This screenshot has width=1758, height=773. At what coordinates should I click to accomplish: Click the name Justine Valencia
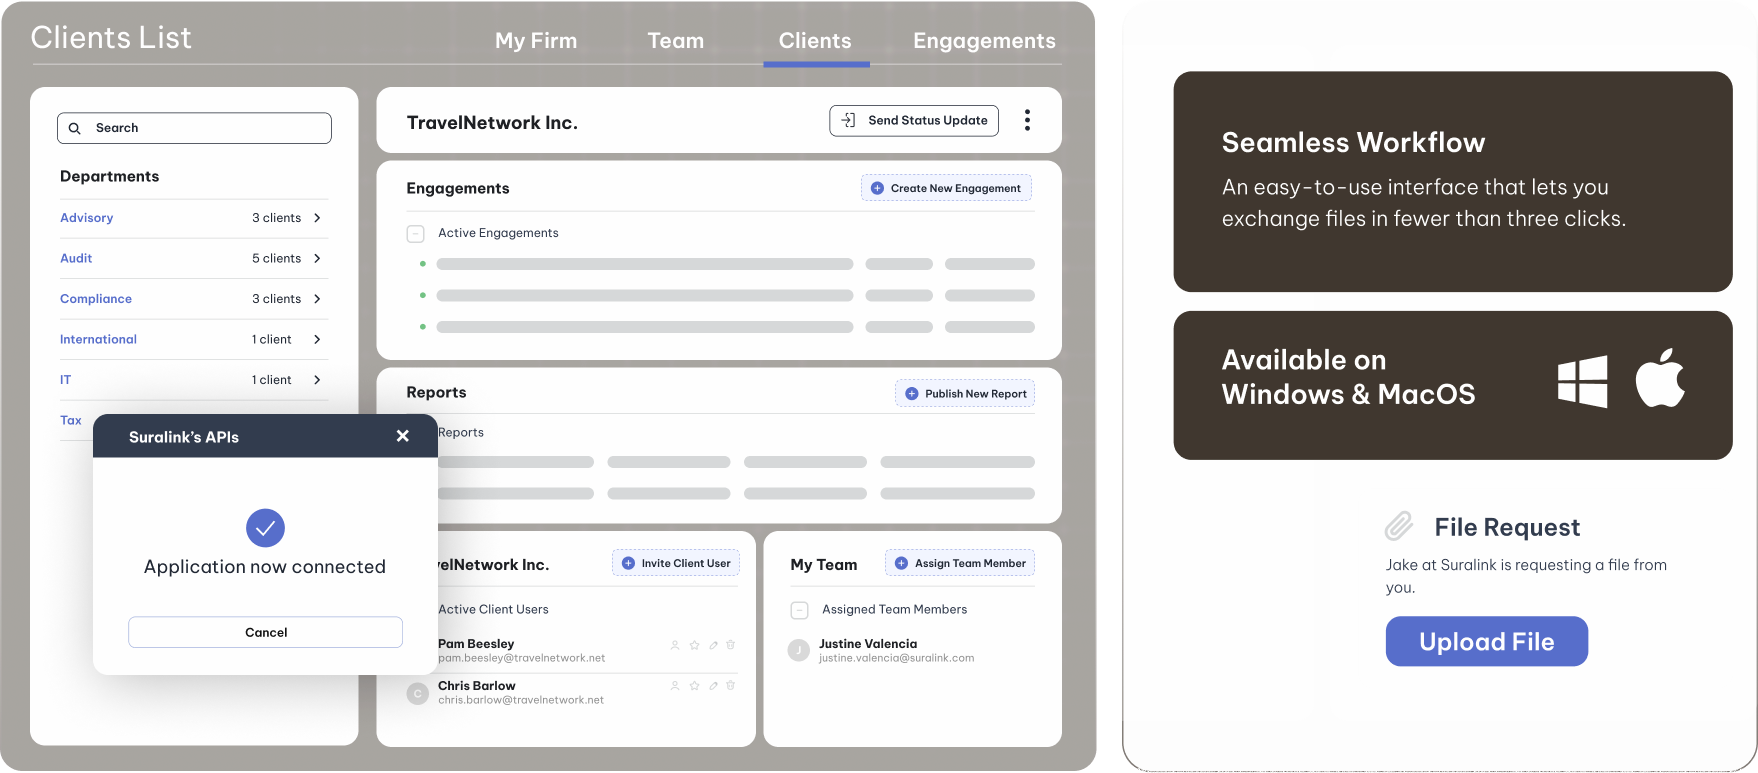(x=868, y=644)
